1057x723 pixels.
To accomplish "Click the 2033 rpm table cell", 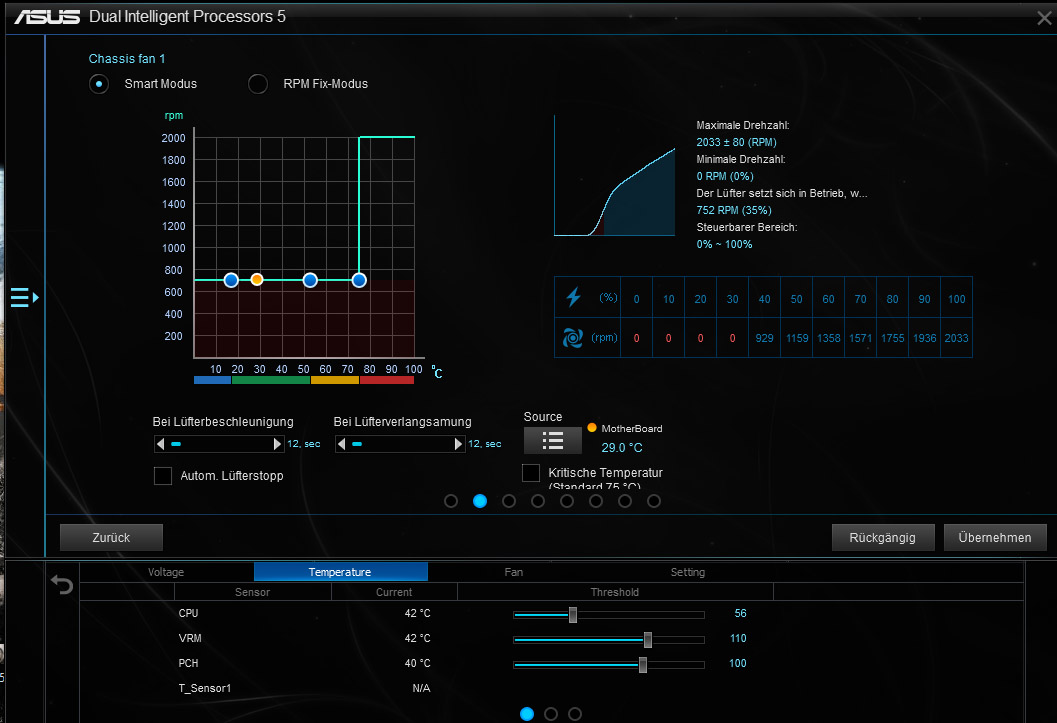I will tap(957, 338).
